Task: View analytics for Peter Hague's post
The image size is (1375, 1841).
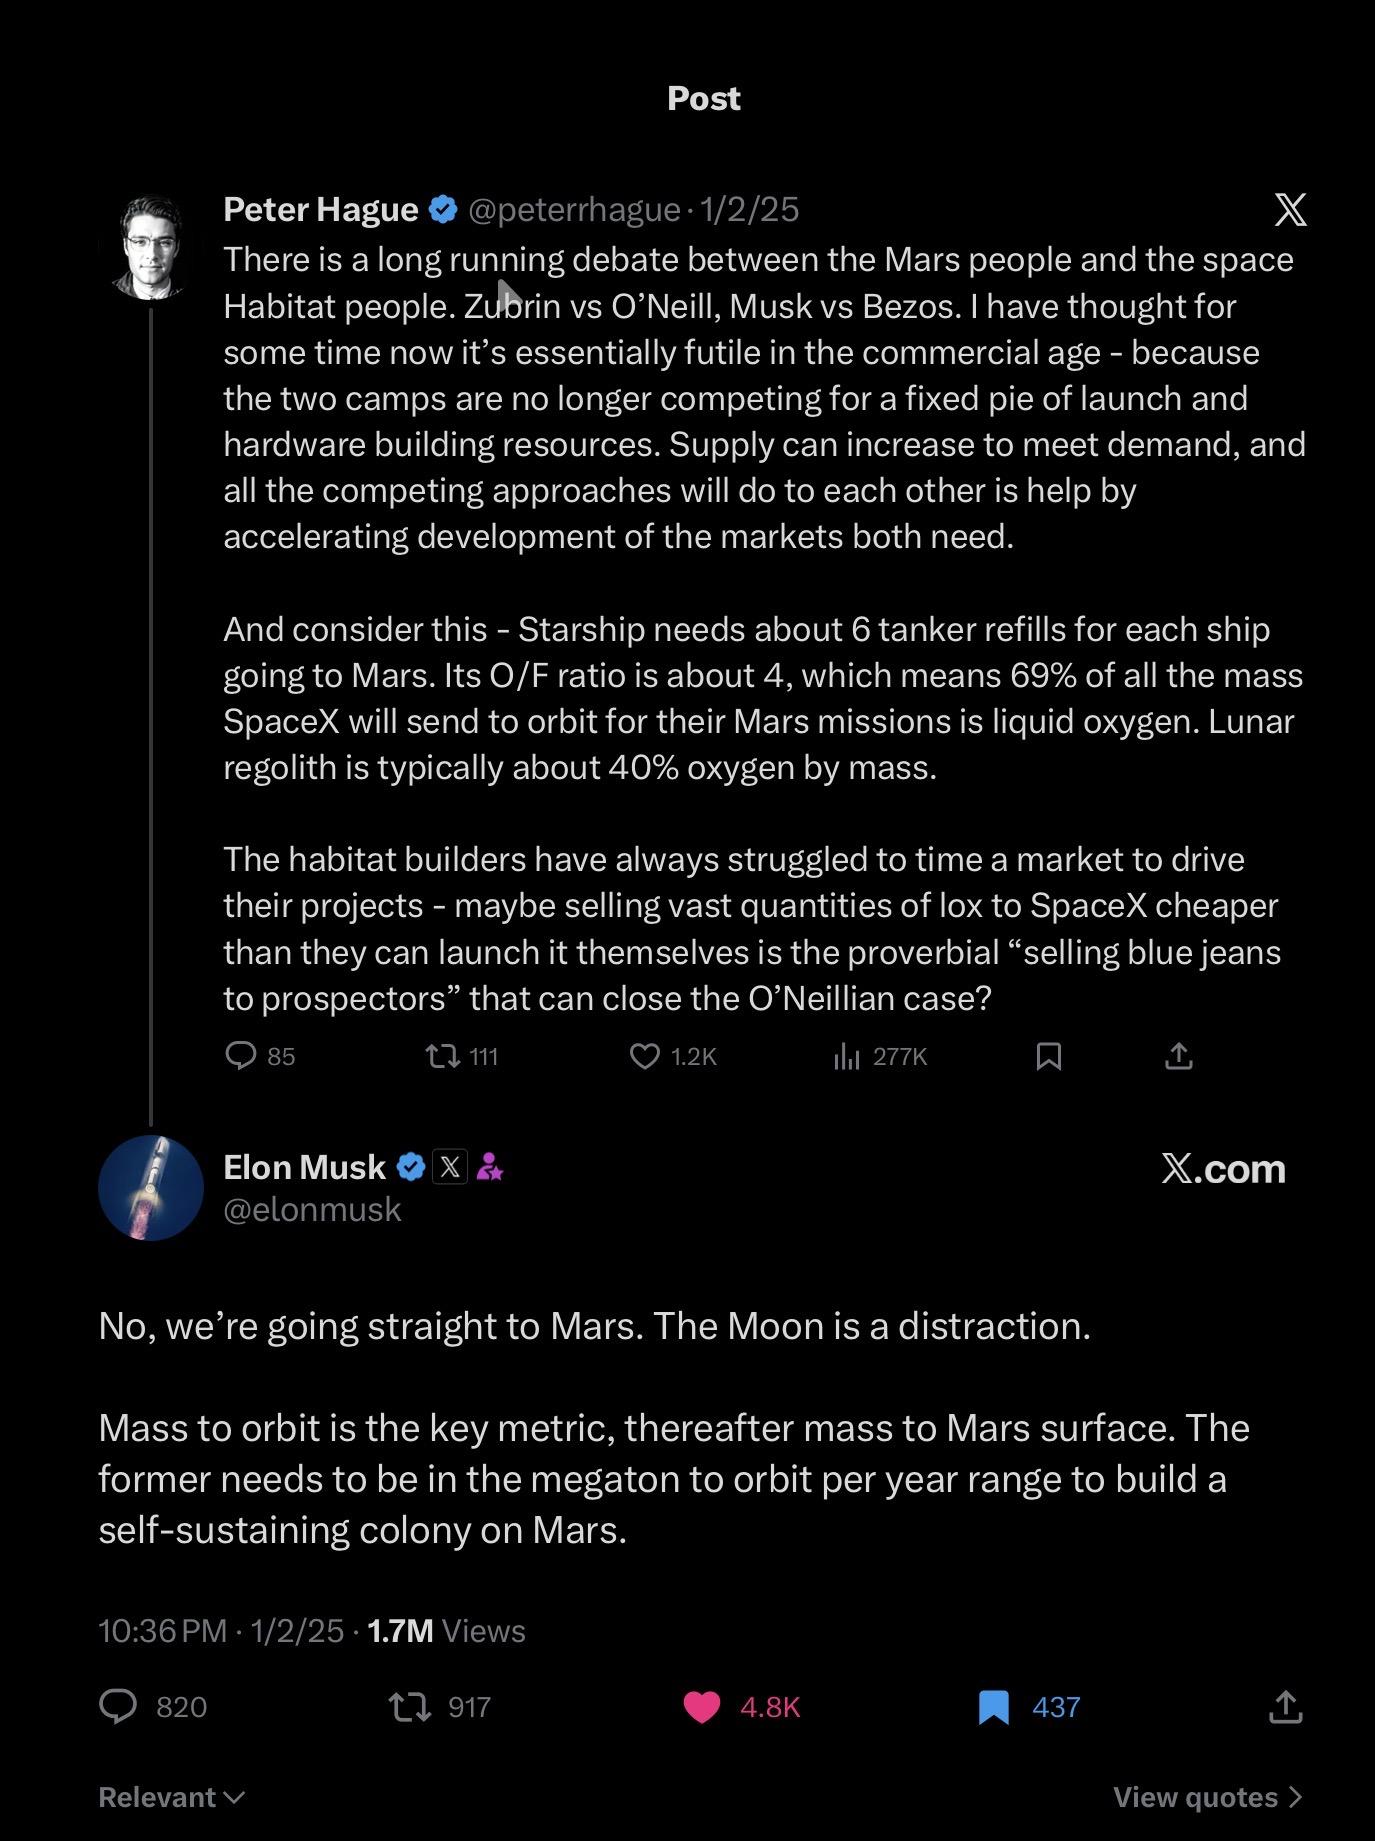Action: pyautogui.click(x=847, y=1056)
